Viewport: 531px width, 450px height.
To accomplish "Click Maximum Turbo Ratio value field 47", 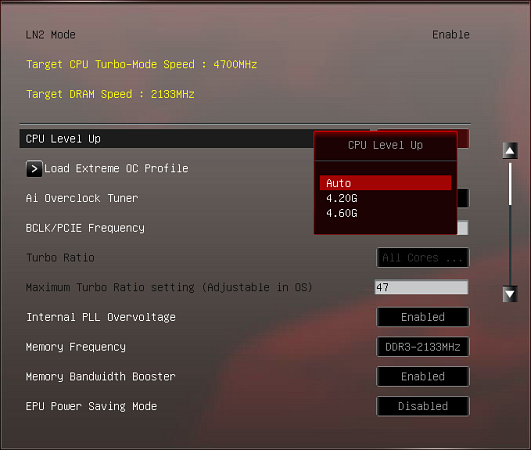I will click(421, 287).
